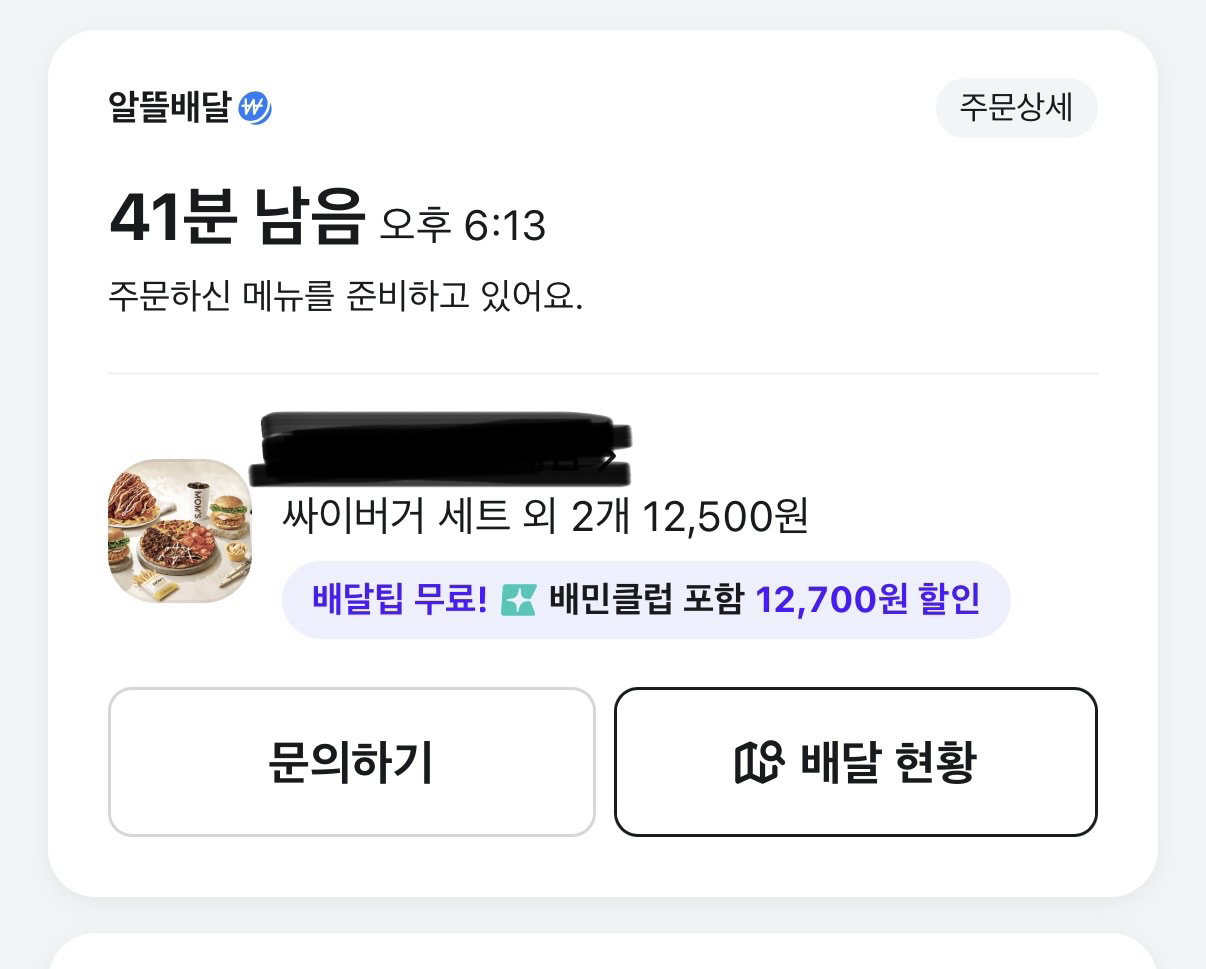The image size is (1206, 969).
Task: Tap the lavender discount banner pill
Action: coord(646,600)
